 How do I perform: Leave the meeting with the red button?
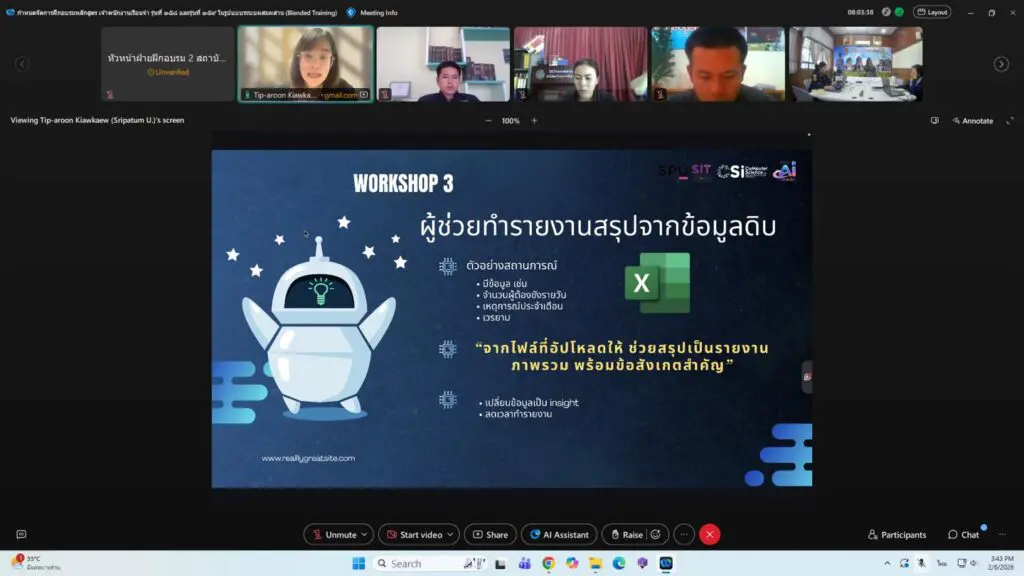click(709, 534)
